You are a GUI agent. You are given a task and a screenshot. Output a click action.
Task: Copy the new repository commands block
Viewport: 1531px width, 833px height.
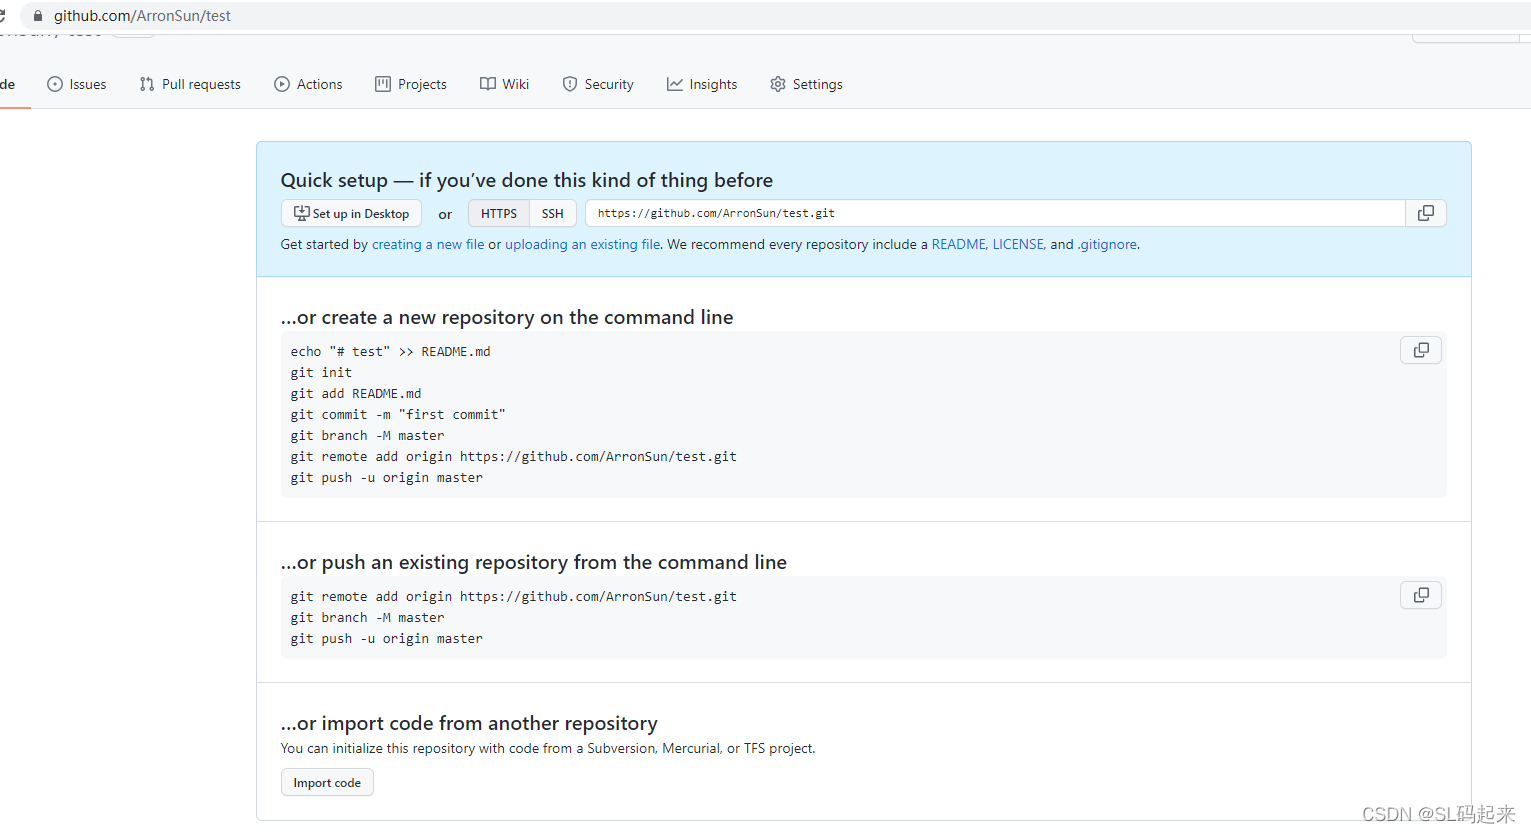1420,350
